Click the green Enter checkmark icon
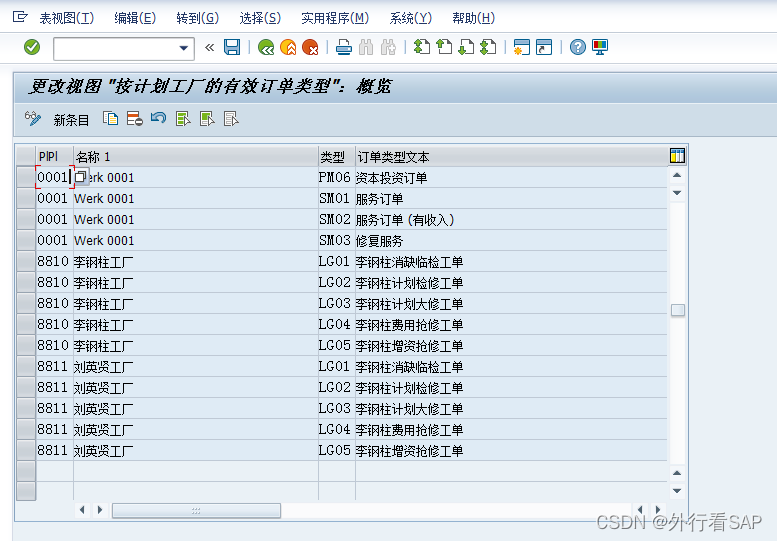This screenshot has height=541, width=777. (x=32, y=48)
